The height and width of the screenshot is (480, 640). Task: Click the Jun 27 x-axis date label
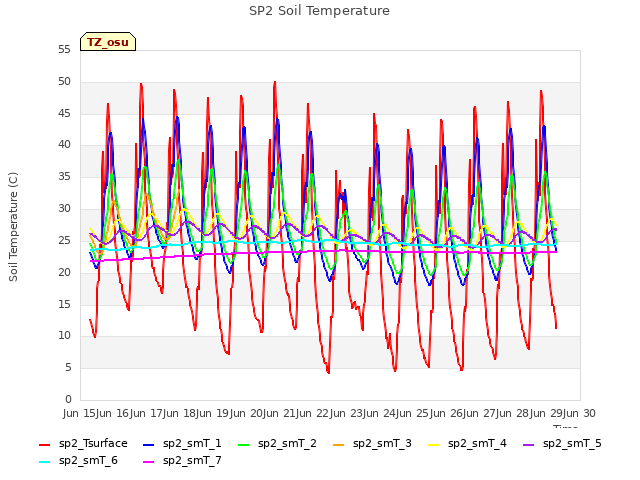(x=480, y=413)
